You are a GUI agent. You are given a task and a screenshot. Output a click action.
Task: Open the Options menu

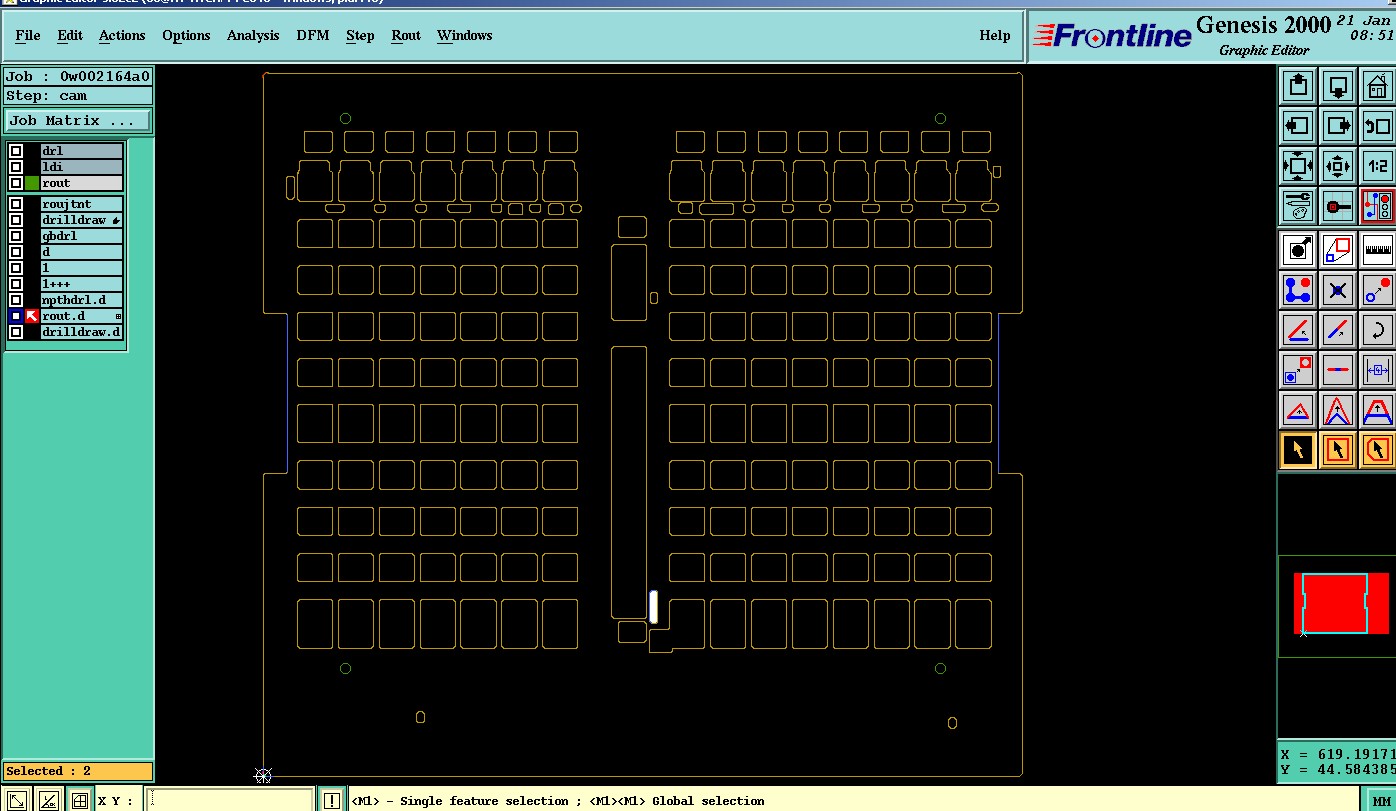click(186, 35)
